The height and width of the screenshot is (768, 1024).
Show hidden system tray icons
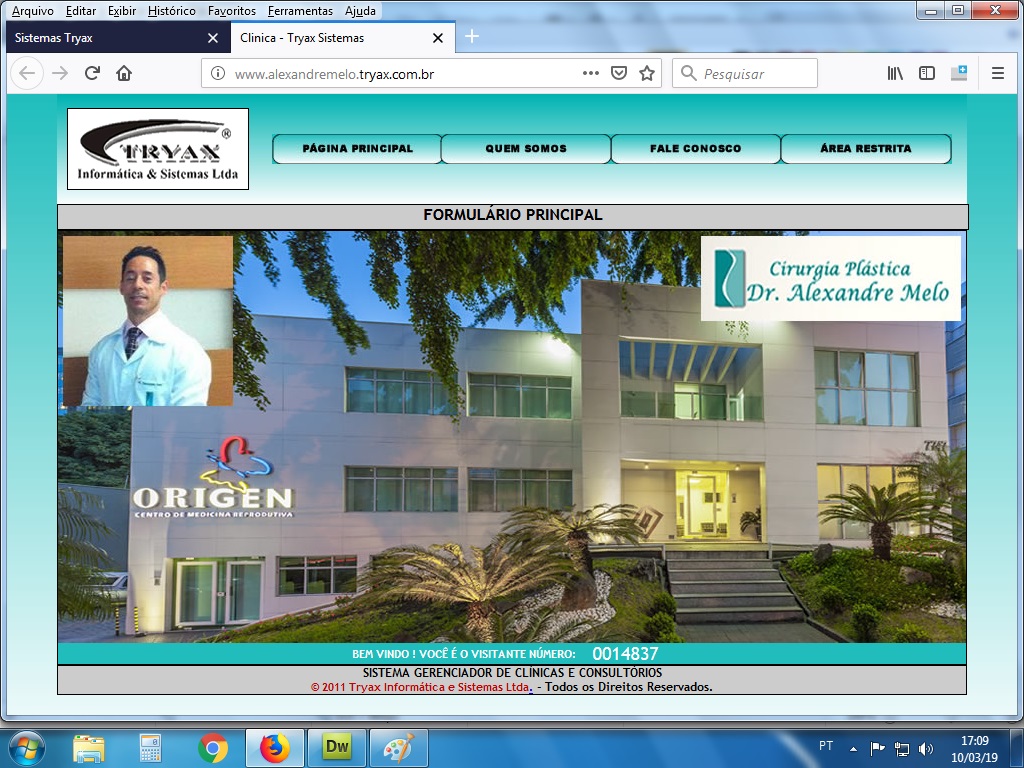click(853, 748)
